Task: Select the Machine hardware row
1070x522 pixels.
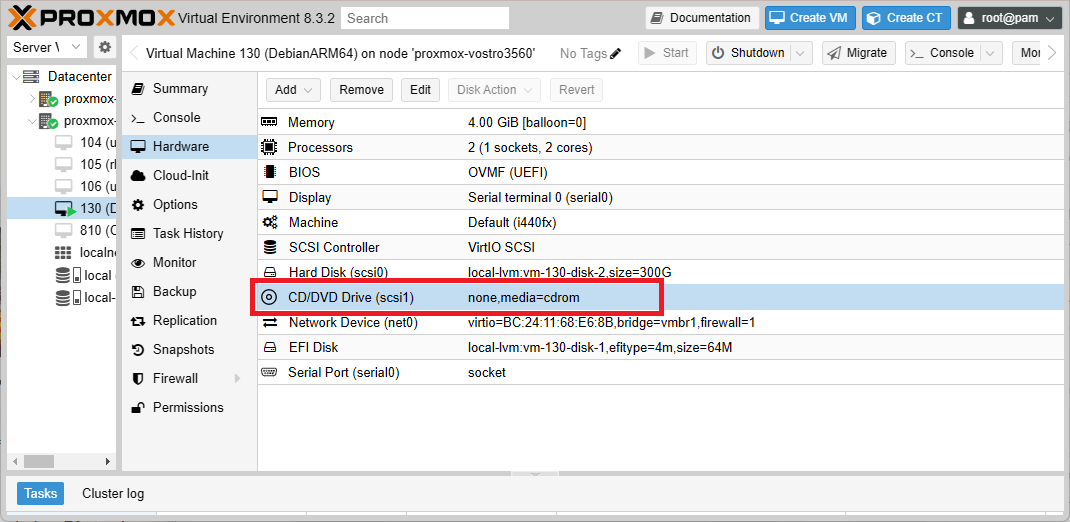Action: pos(663,222)
